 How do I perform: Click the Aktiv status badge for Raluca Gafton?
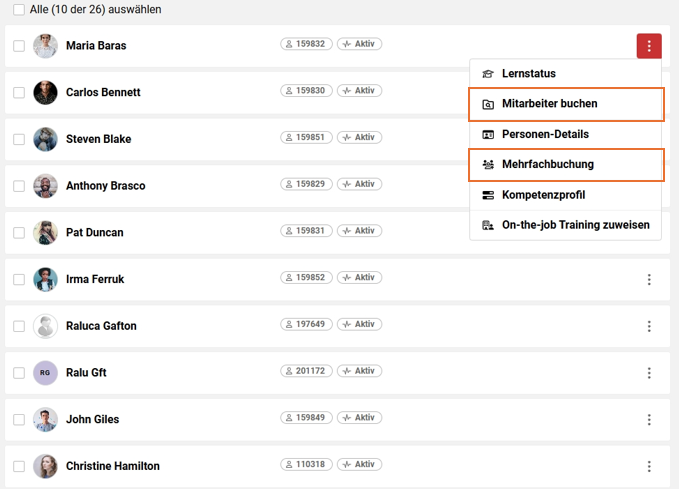[359, 324]
